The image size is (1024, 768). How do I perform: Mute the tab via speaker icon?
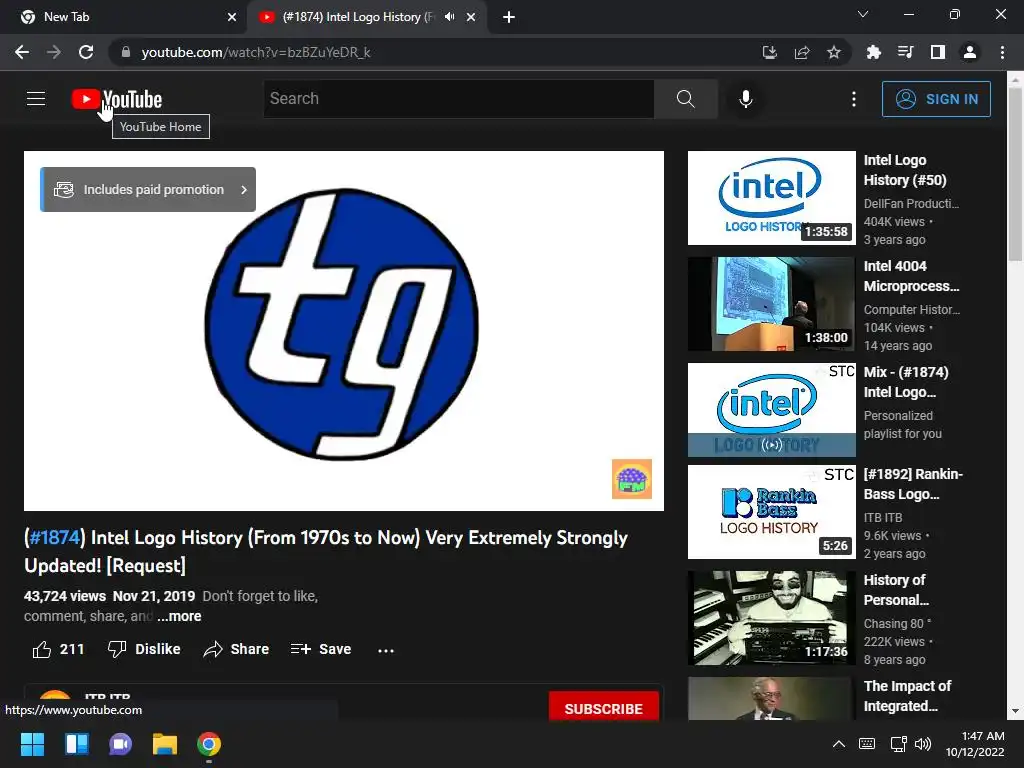tap(449, 17)
